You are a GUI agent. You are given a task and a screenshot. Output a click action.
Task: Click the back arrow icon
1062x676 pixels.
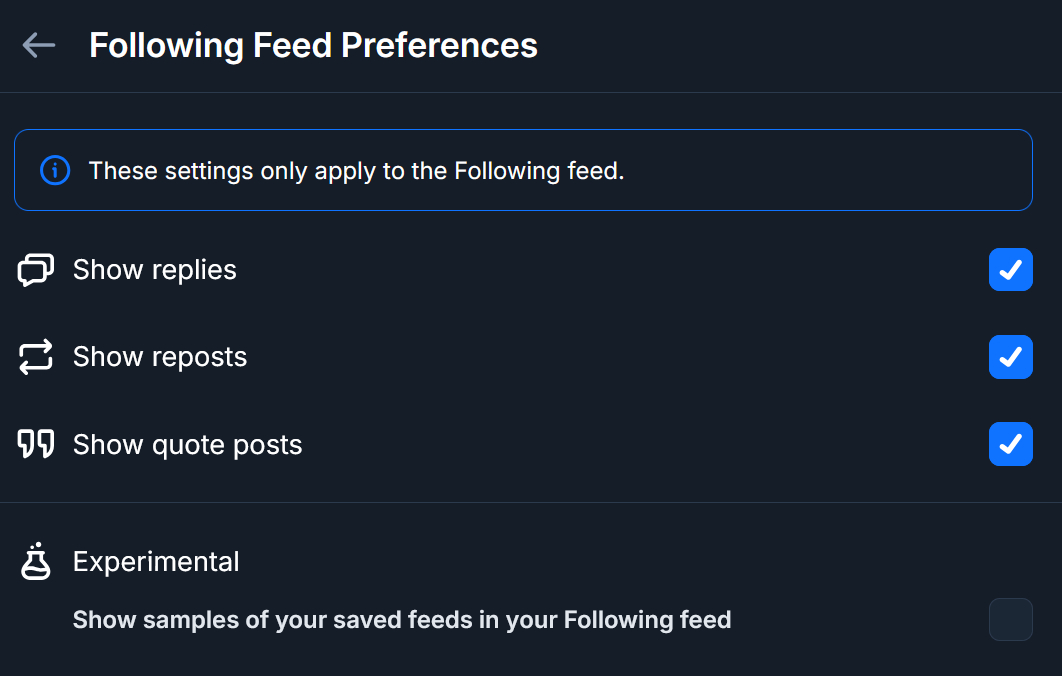click(x=39, y=45)
